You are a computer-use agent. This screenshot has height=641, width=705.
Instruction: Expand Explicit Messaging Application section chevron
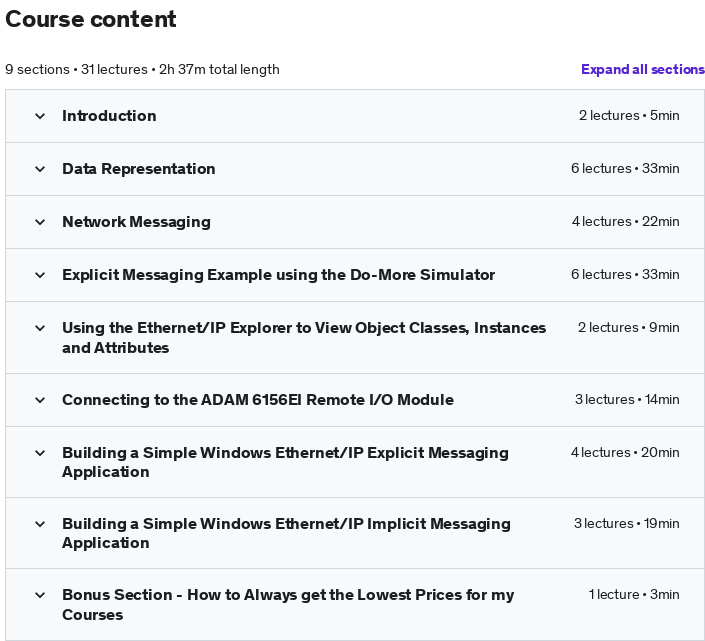[x=40, y=453]
